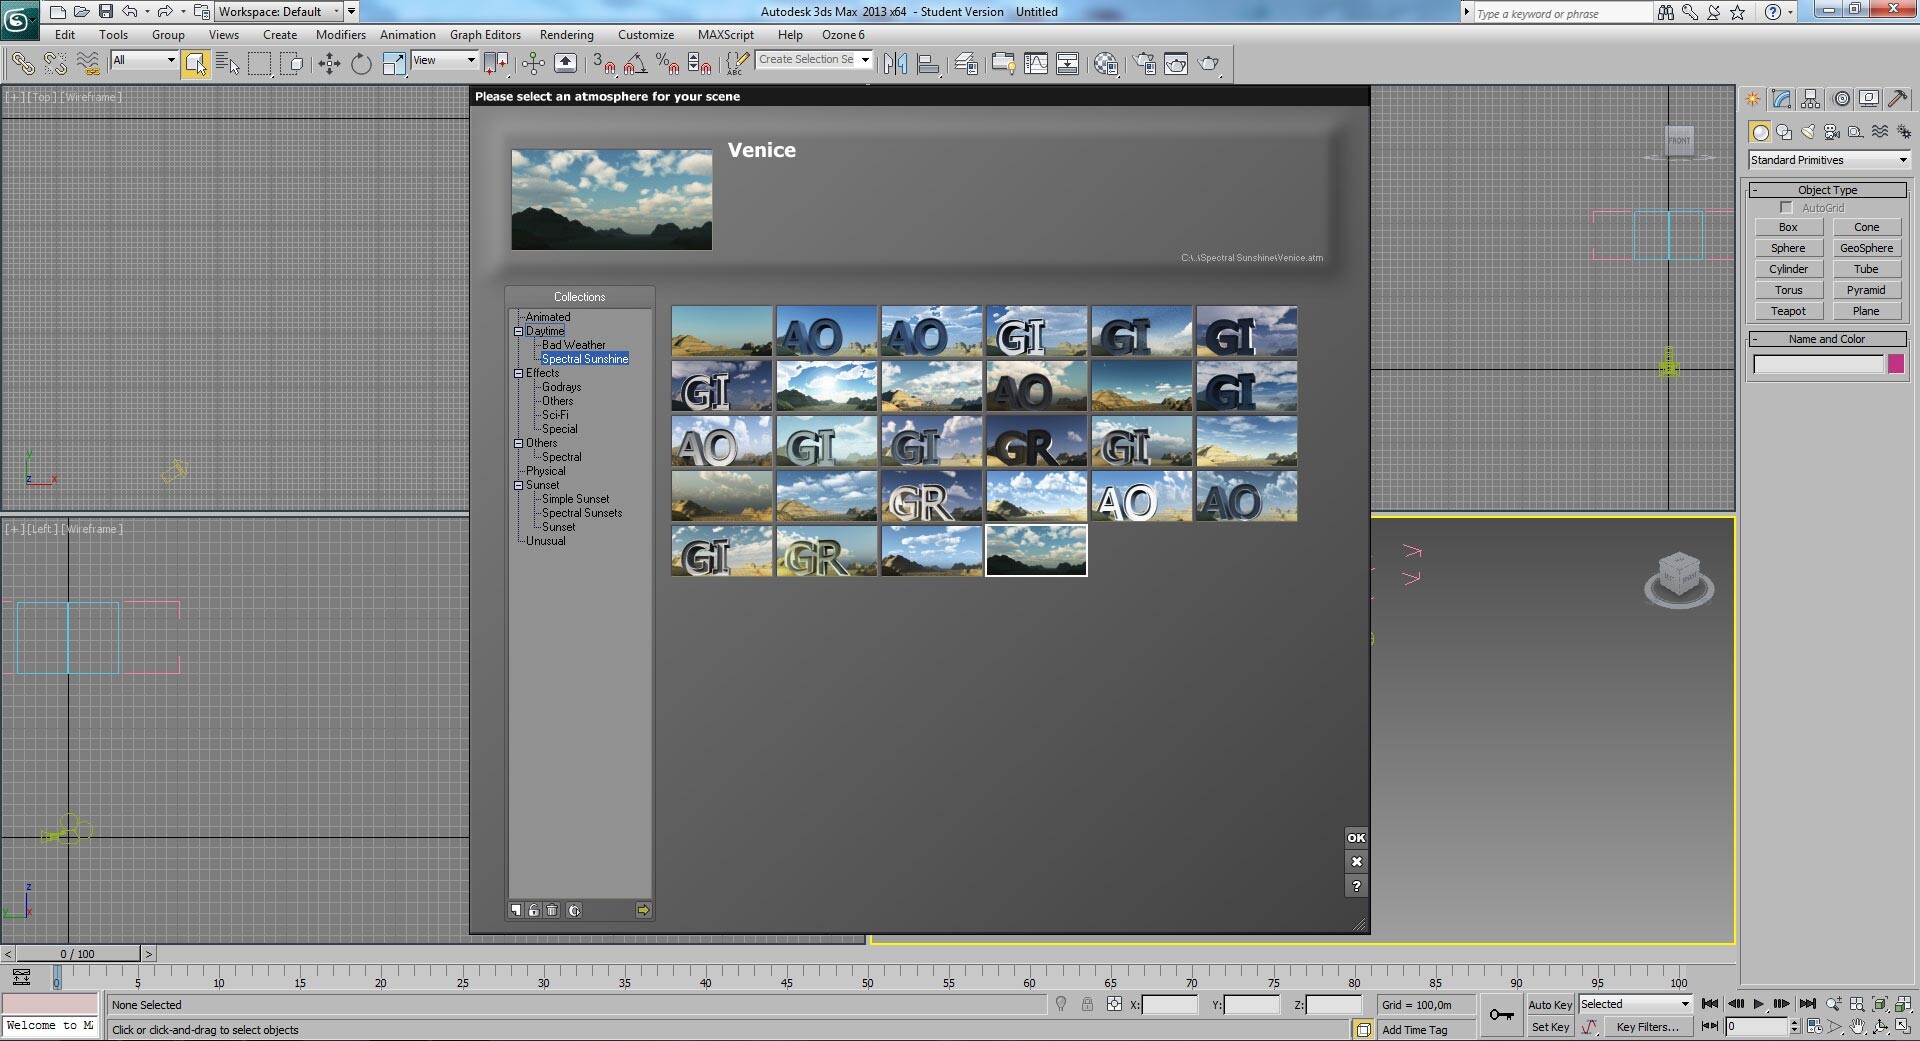Open the reference coordinate View dropdown
The image size is (1920, 1041).
click(x=445, y=61)
